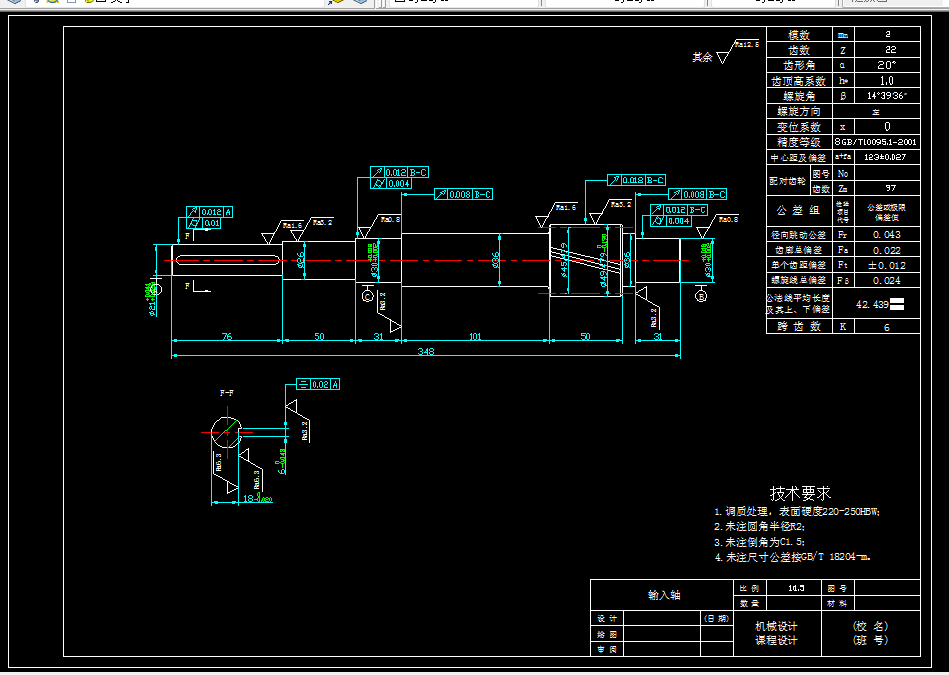Pick the 0.018 B-C runout tolerance frame

click(636, 180)
